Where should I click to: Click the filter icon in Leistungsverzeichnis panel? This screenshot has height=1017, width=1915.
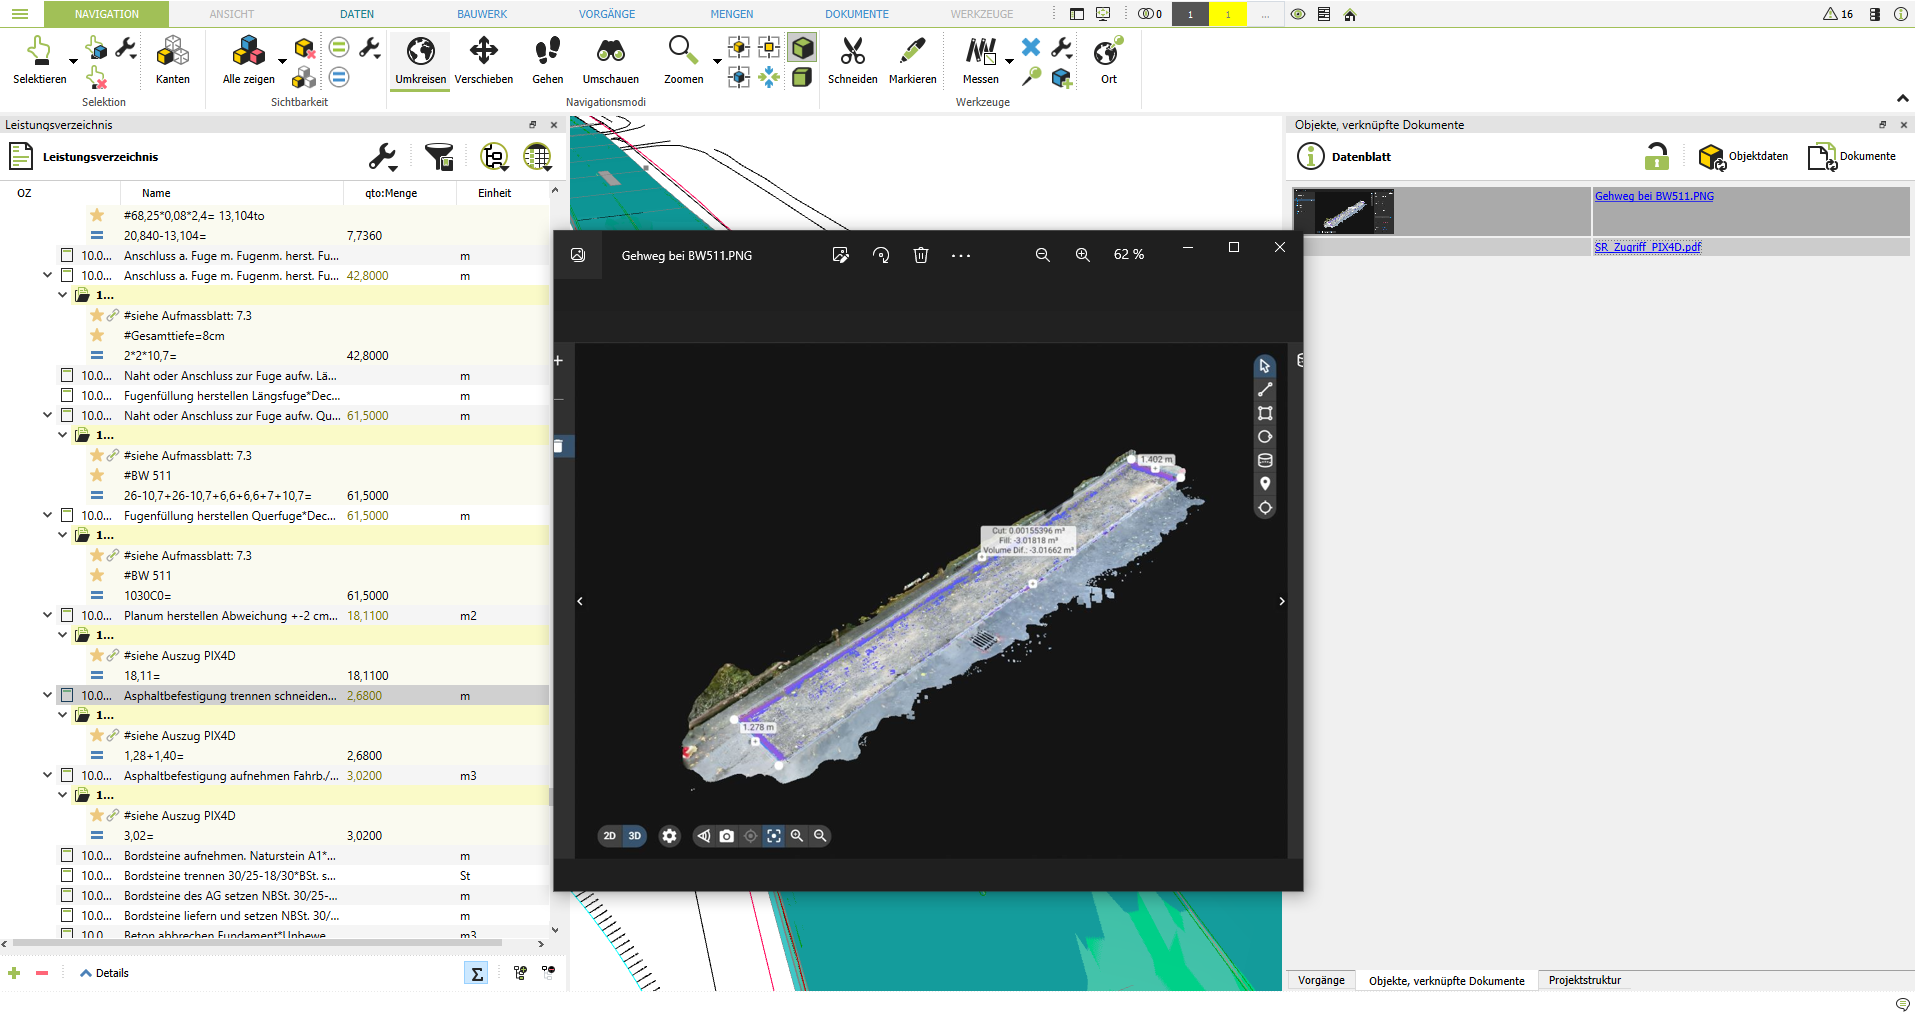pyautogui.click(x=438, y=157)
